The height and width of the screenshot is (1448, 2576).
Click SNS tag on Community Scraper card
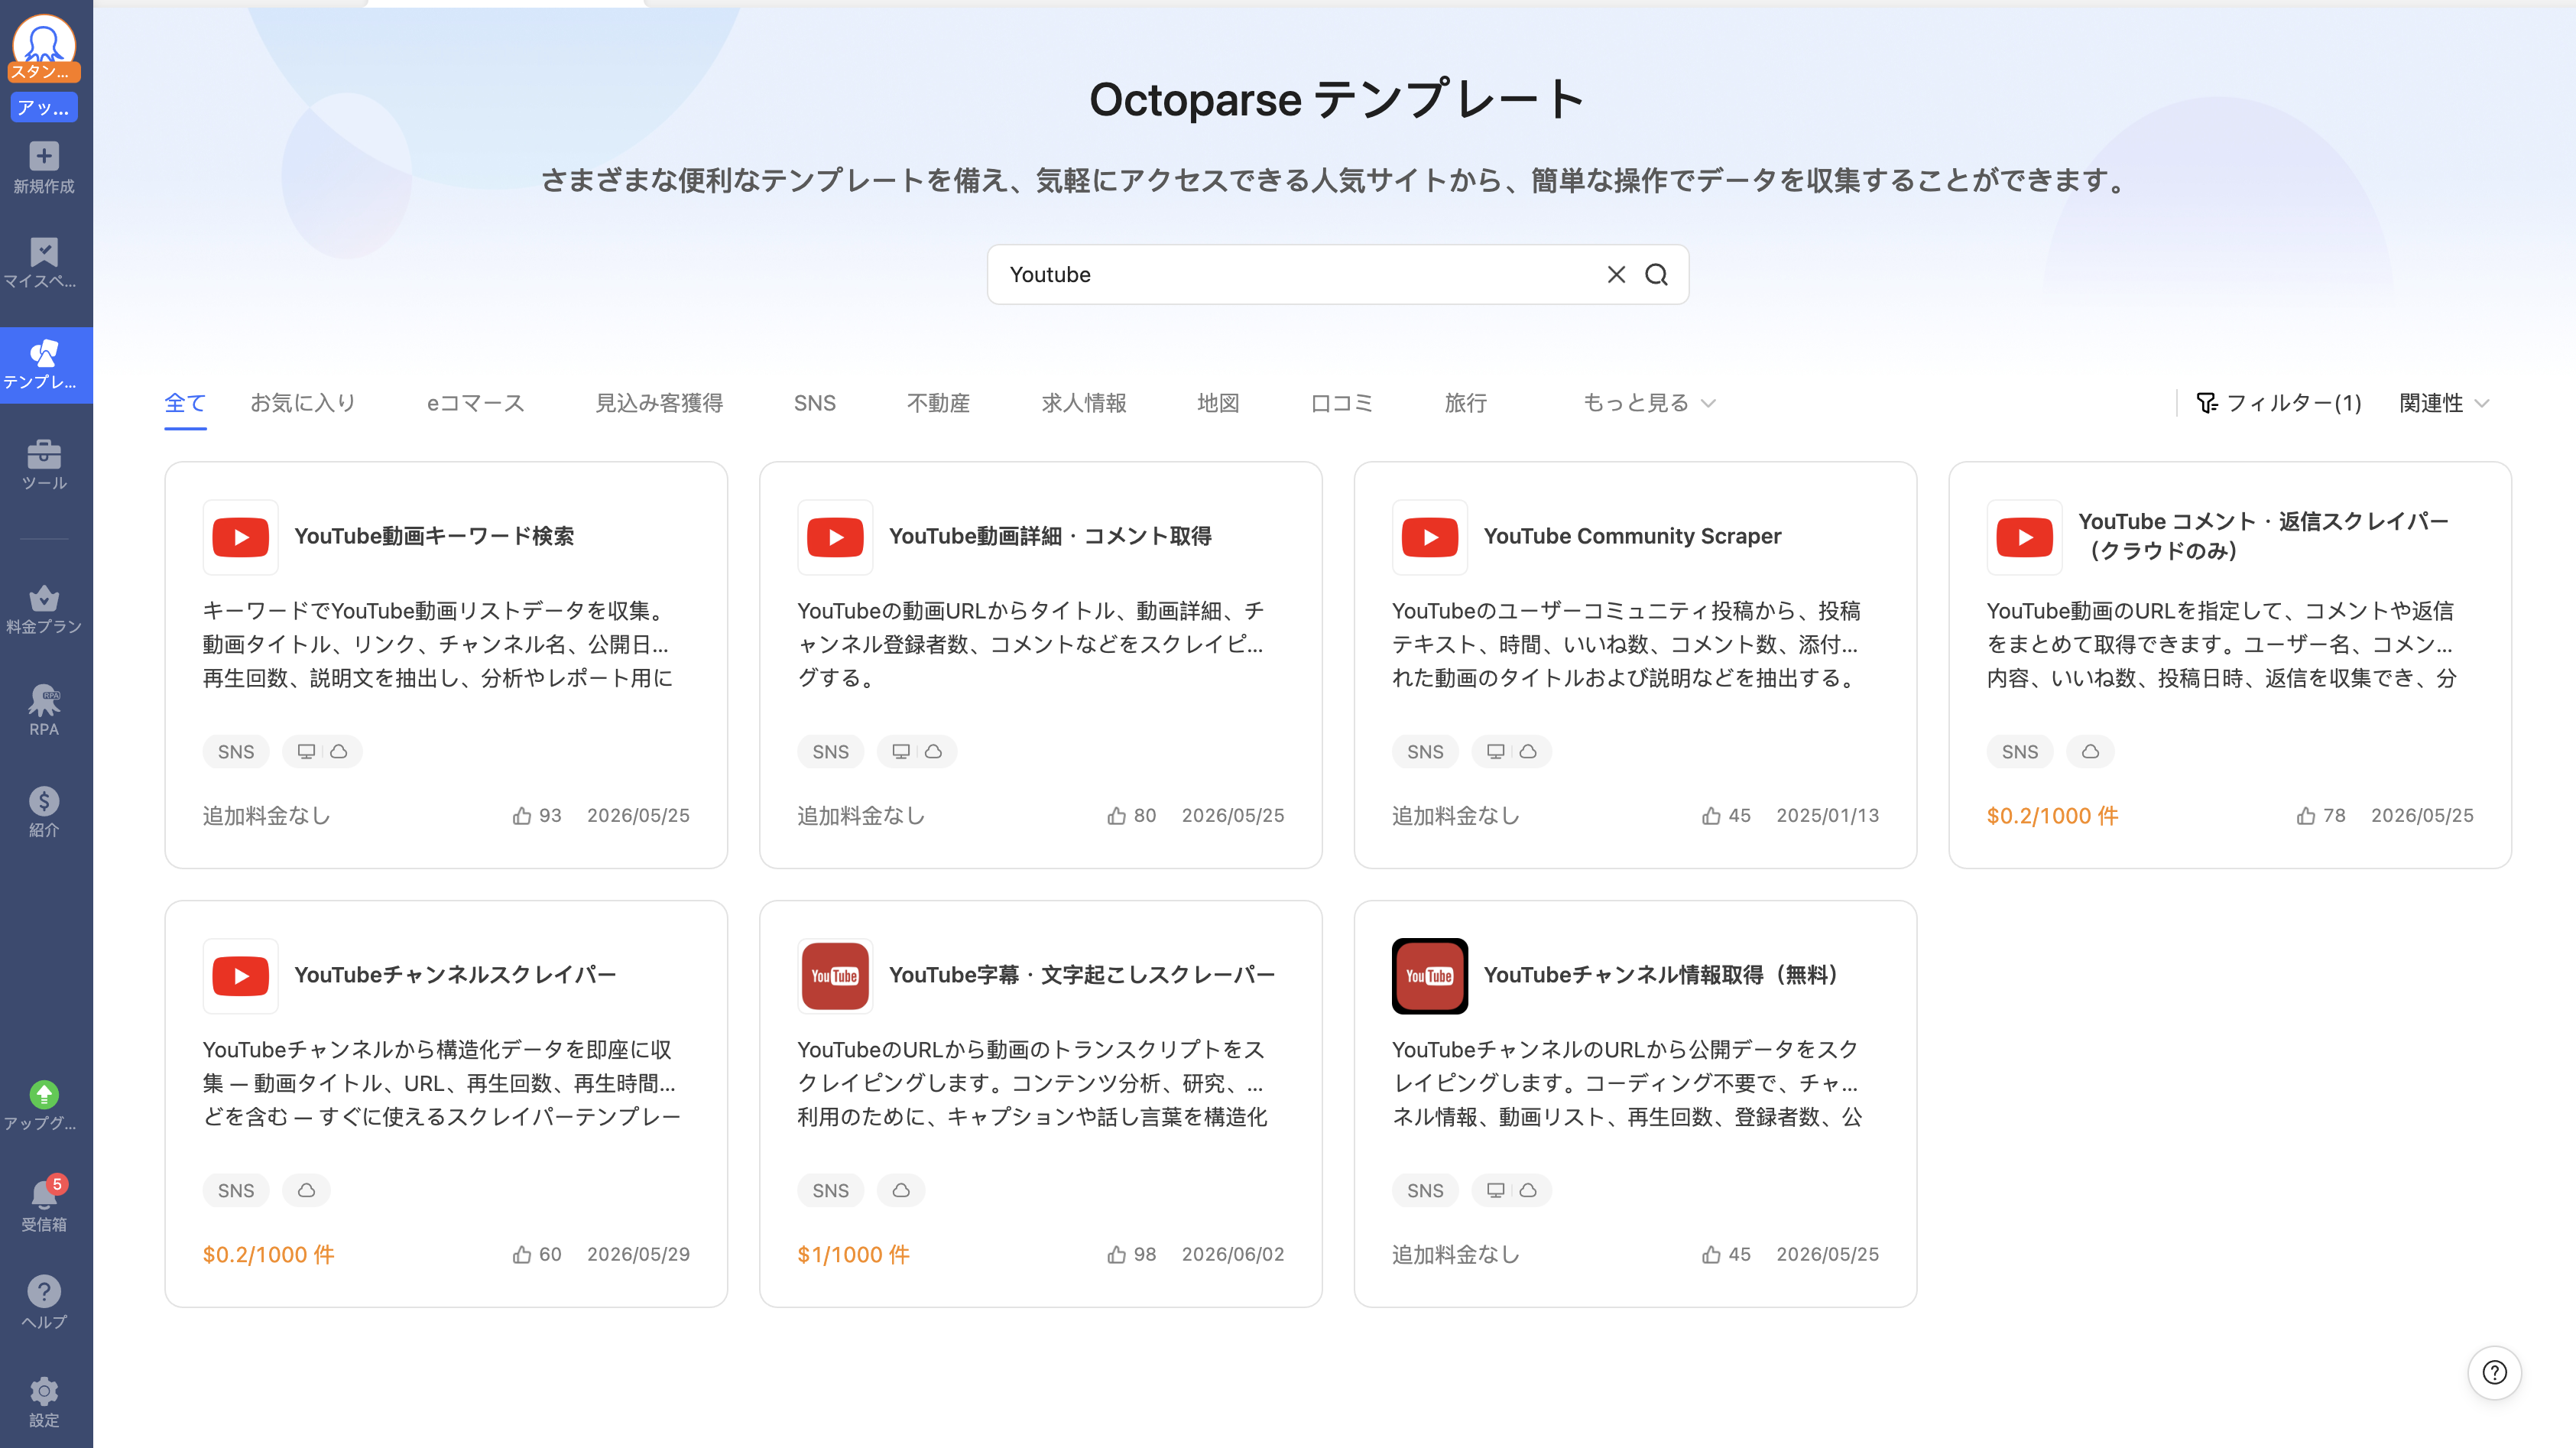click(1425, 752)
